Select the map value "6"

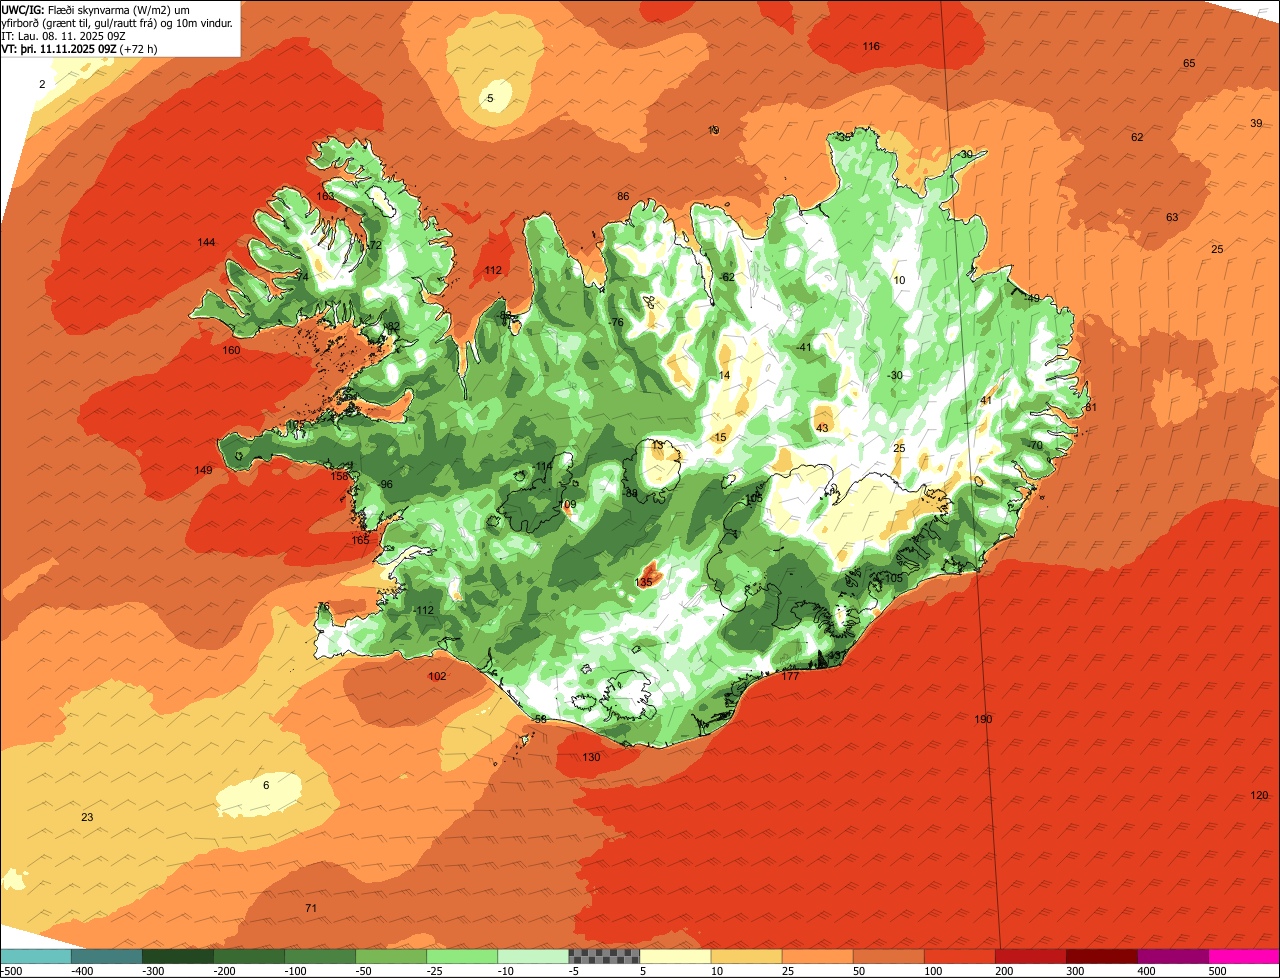(266, 785)
